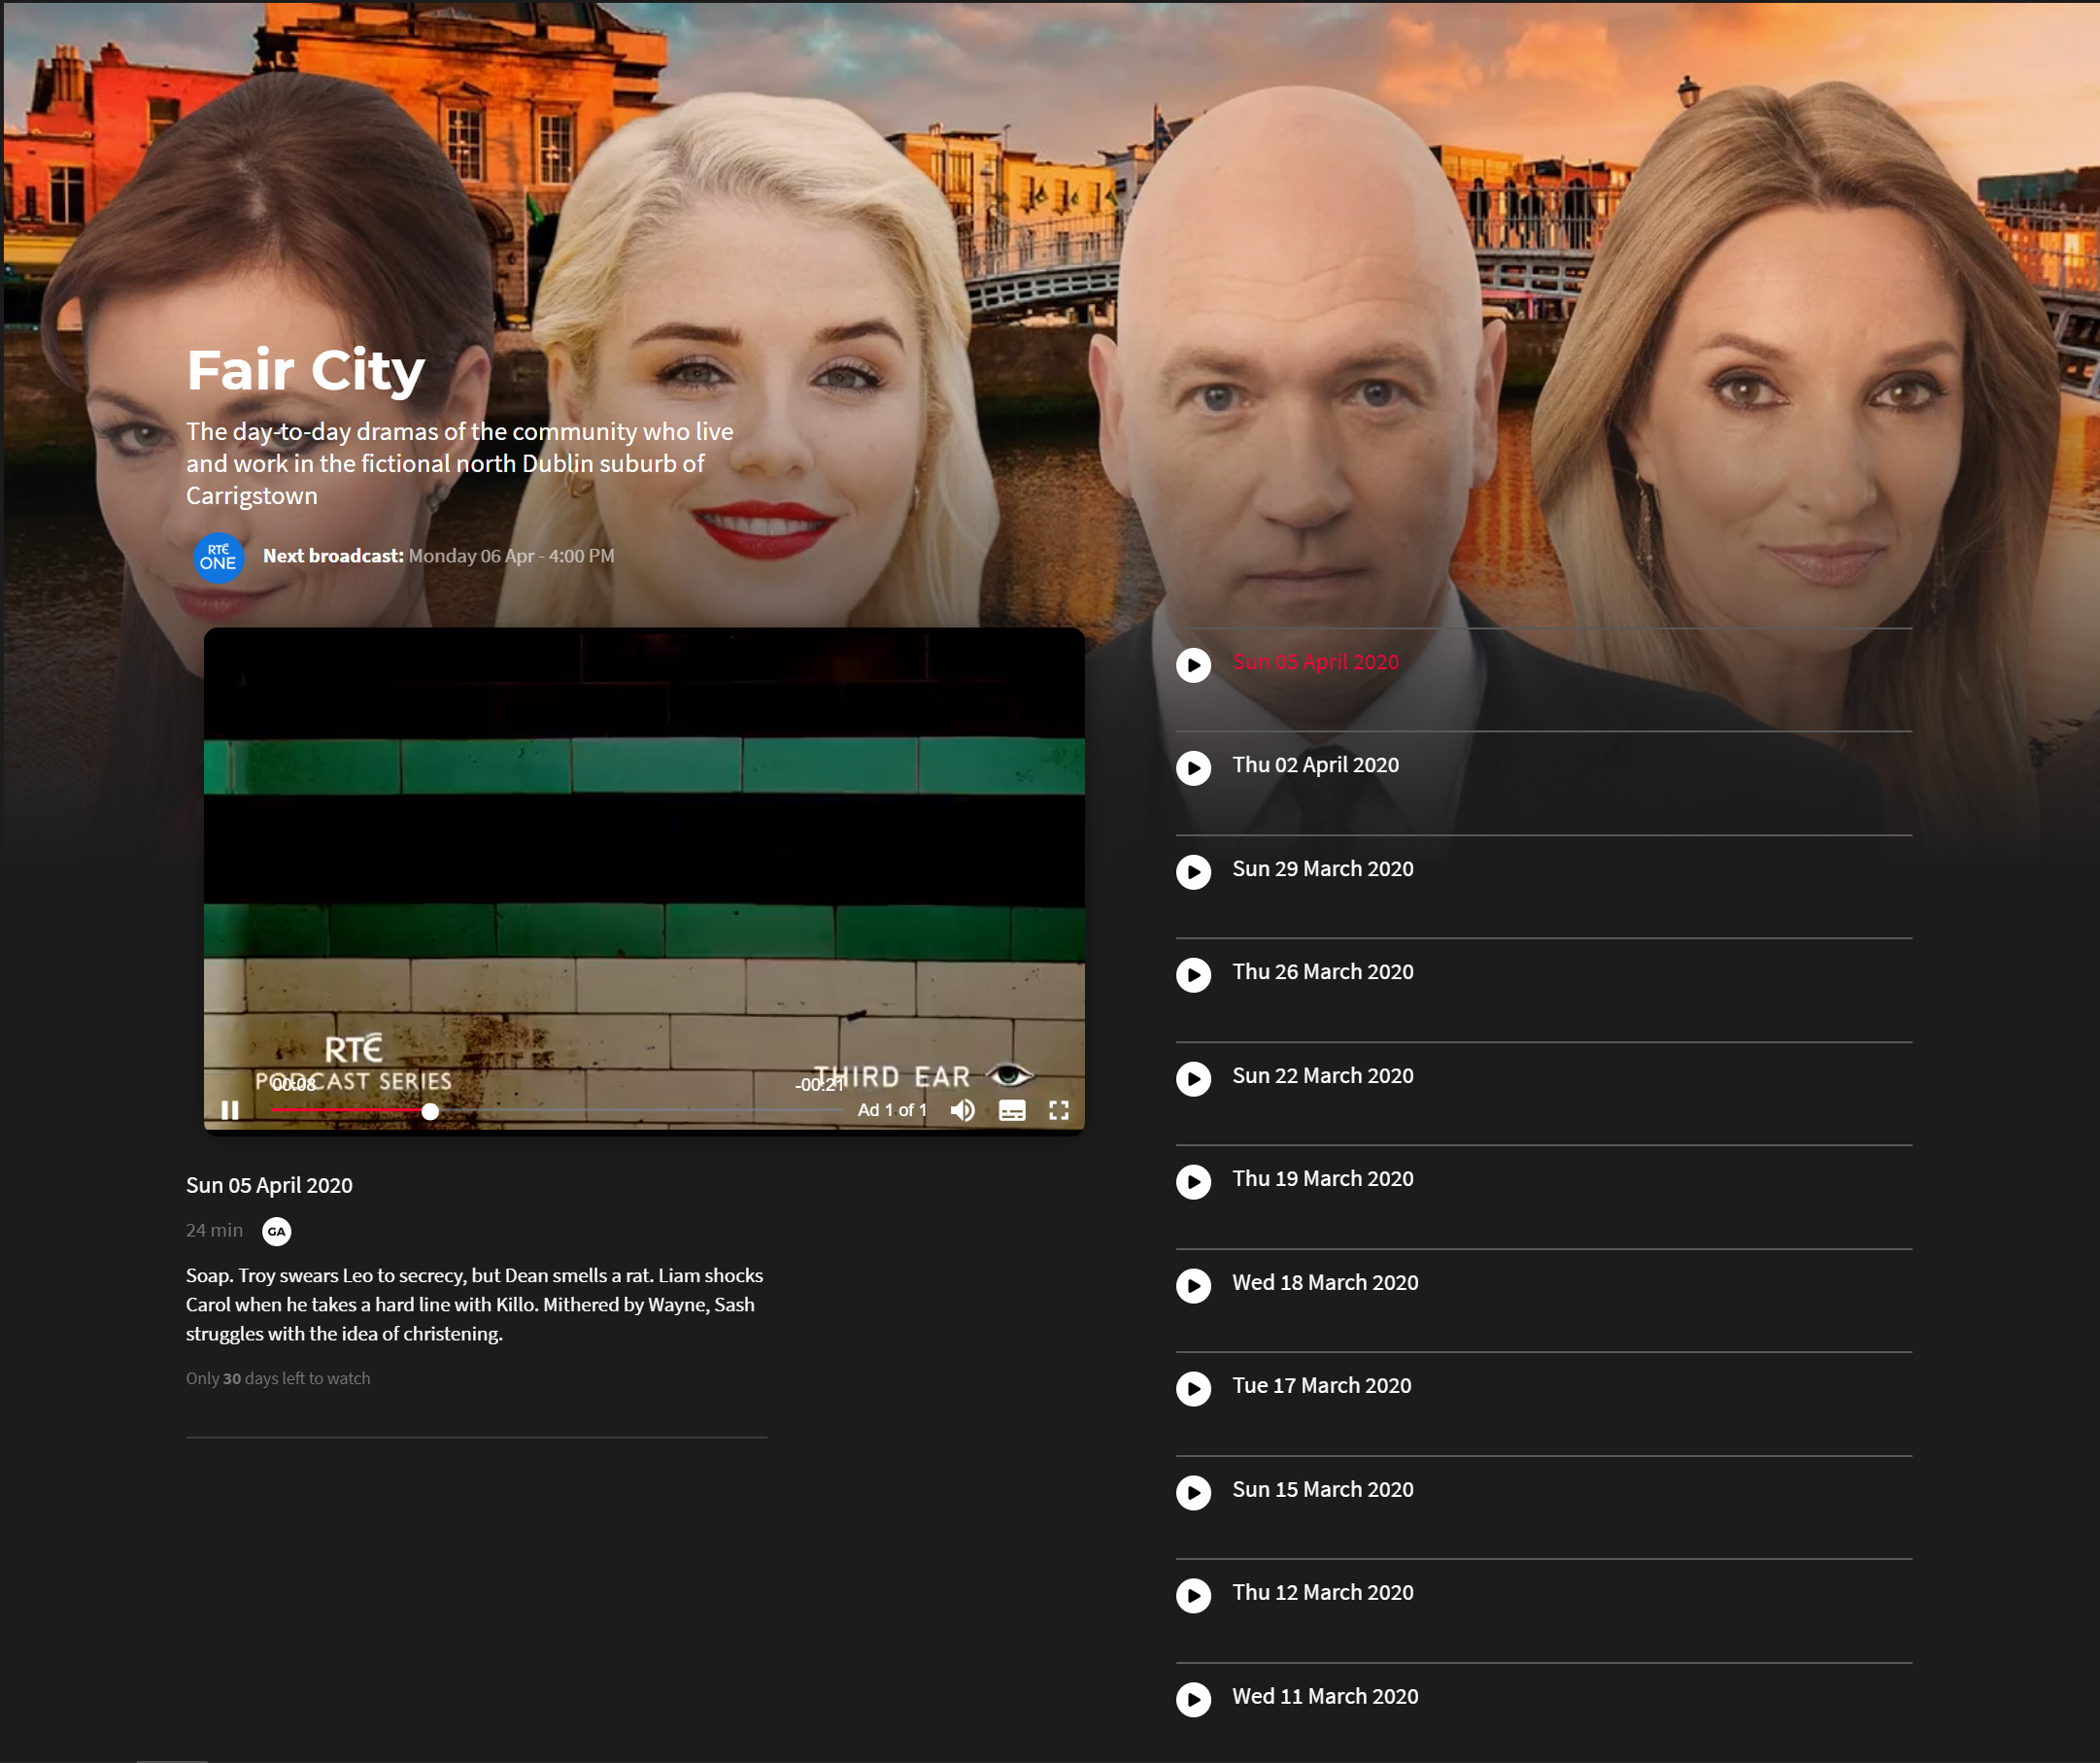Play icon for Sun 15 March 2020
Image resolution: width=2100 pixels, height=1763 pixels.
pyautogui.click(x=1193, y=1493)
